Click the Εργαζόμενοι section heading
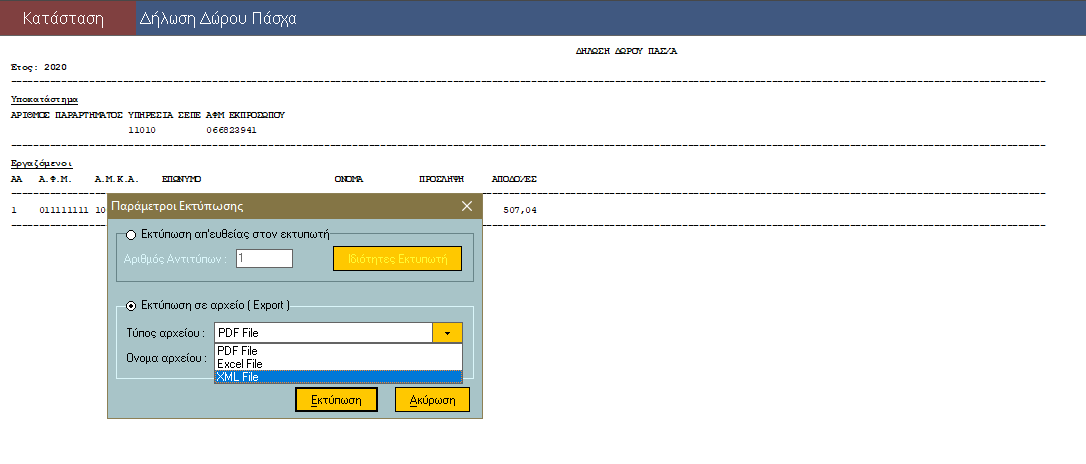This screenshot has width=1086, height=464. (x=42, y=164)
